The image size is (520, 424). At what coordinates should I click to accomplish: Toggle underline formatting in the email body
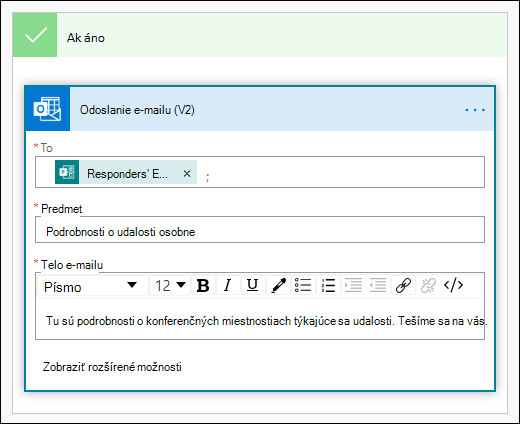coord(252,285)
